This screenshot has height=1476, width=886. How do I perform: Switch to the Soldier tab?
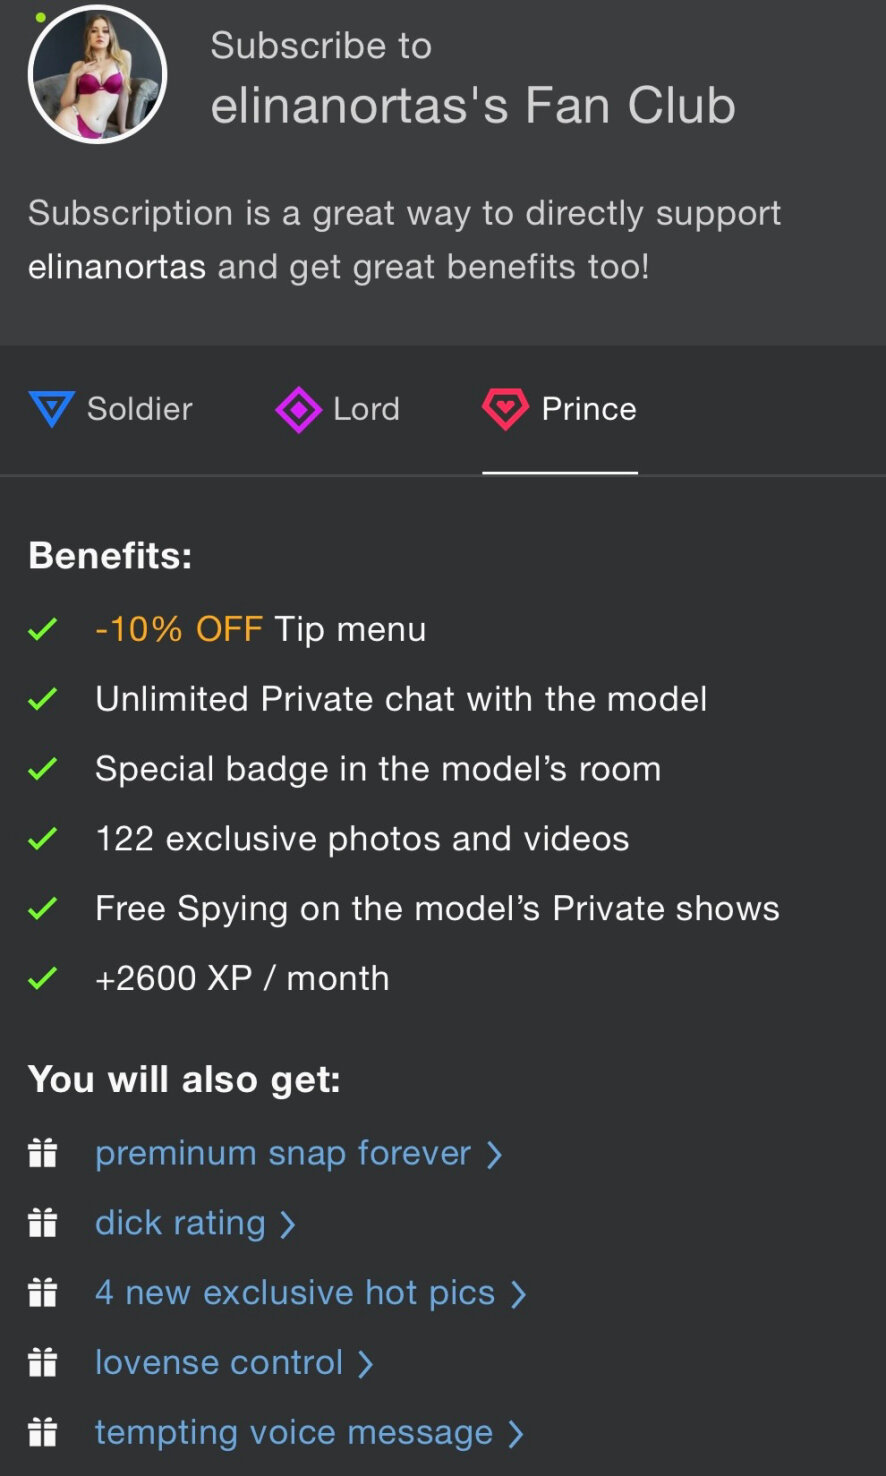tap(139, 409)
